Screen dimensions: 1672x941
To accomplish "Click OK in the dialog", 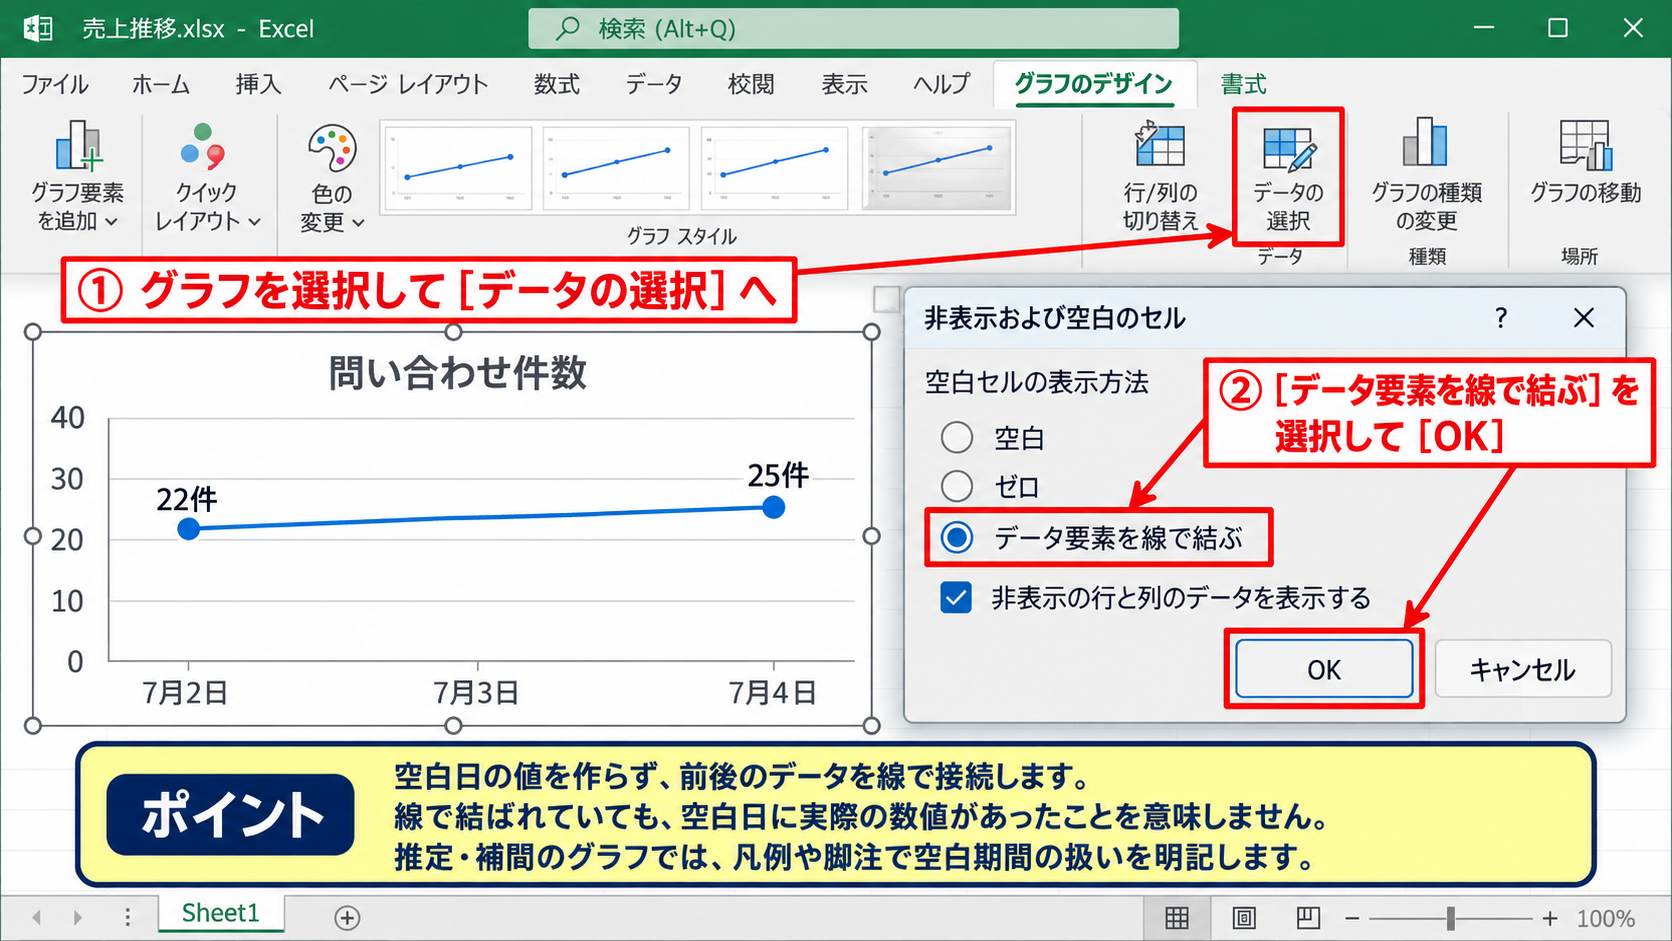I will click(x=1324, y=669).
